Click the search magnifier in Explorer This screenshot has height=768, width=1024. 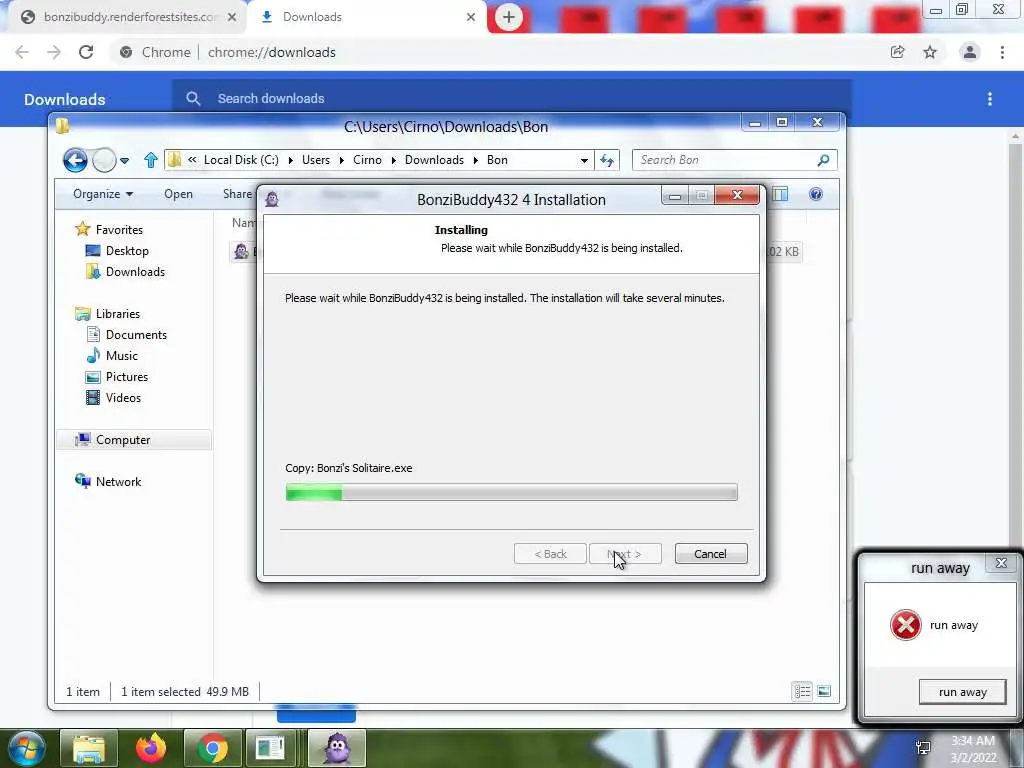(x=824, y=160)
